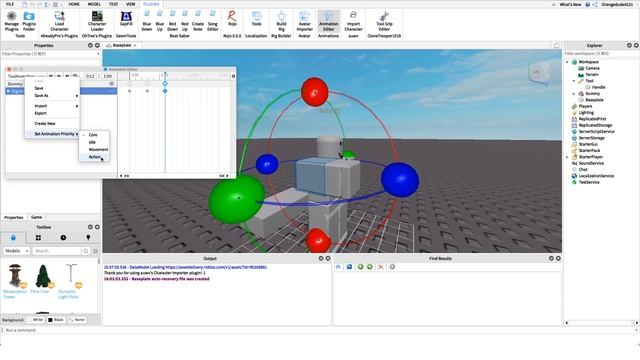Open the FILE menu
This screenshot has width=640, height=360.
click(10, 4)
